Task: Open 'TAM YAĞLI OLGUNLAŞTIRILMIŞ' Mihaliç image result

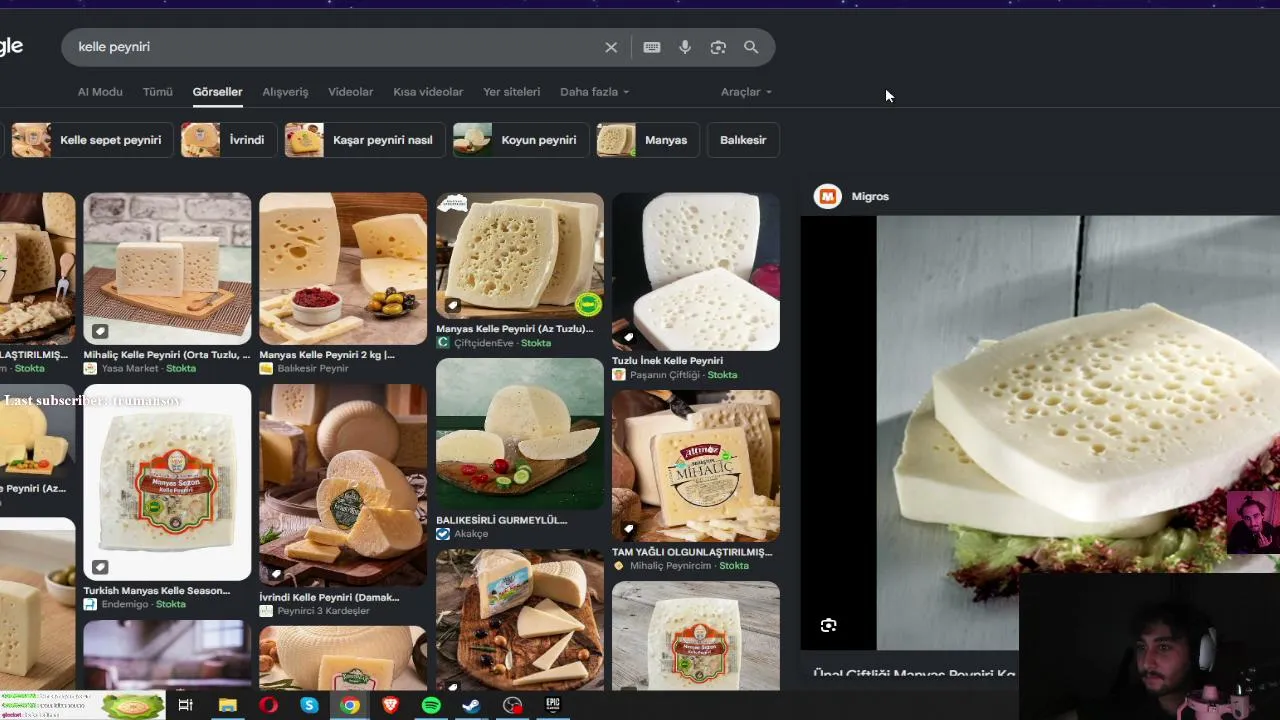Action: click(696, 466)
